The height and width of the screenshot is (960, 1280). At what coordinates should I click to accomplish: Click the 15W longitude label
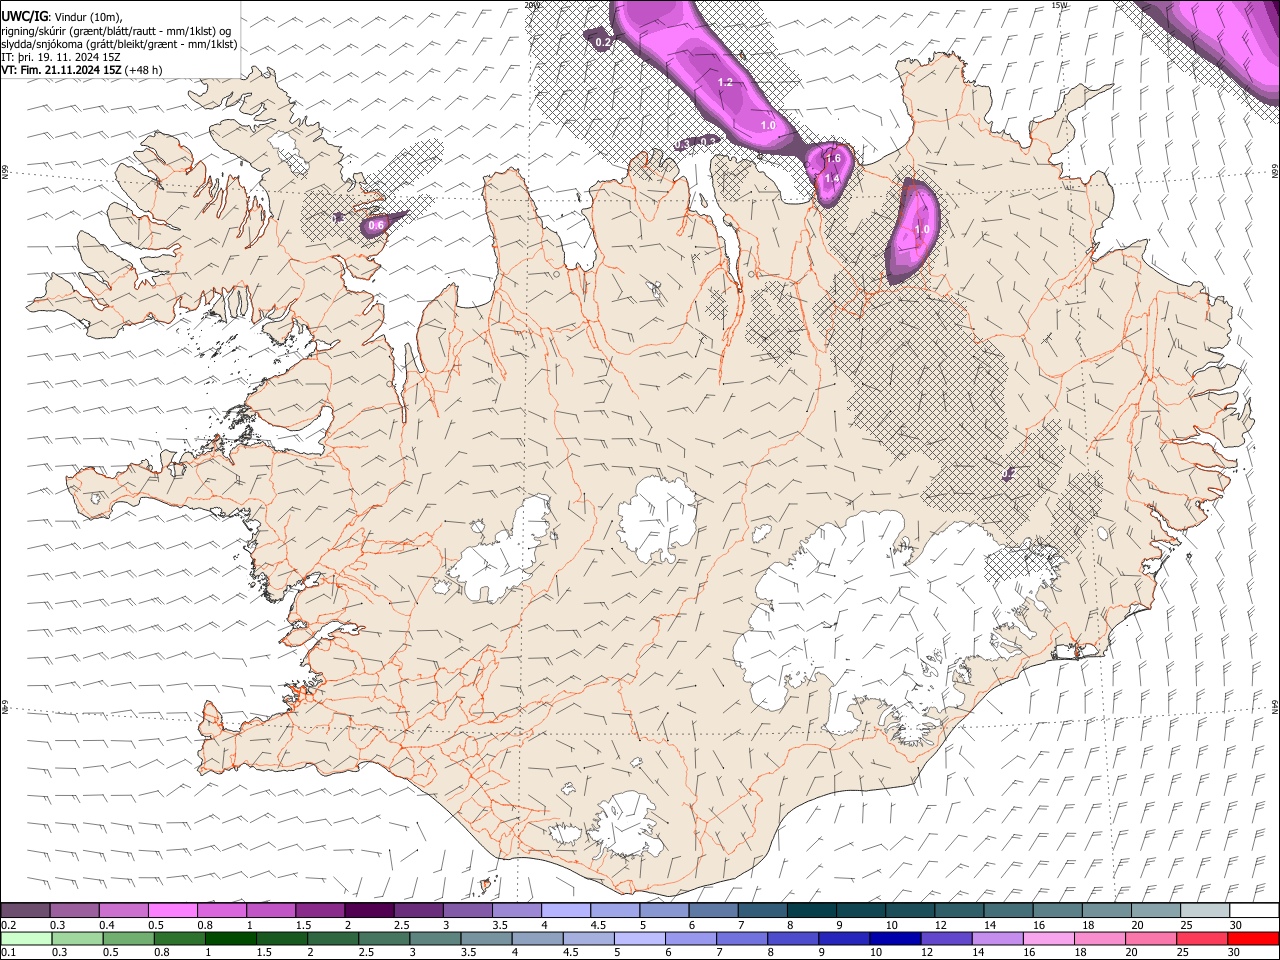click(1059, 4)
